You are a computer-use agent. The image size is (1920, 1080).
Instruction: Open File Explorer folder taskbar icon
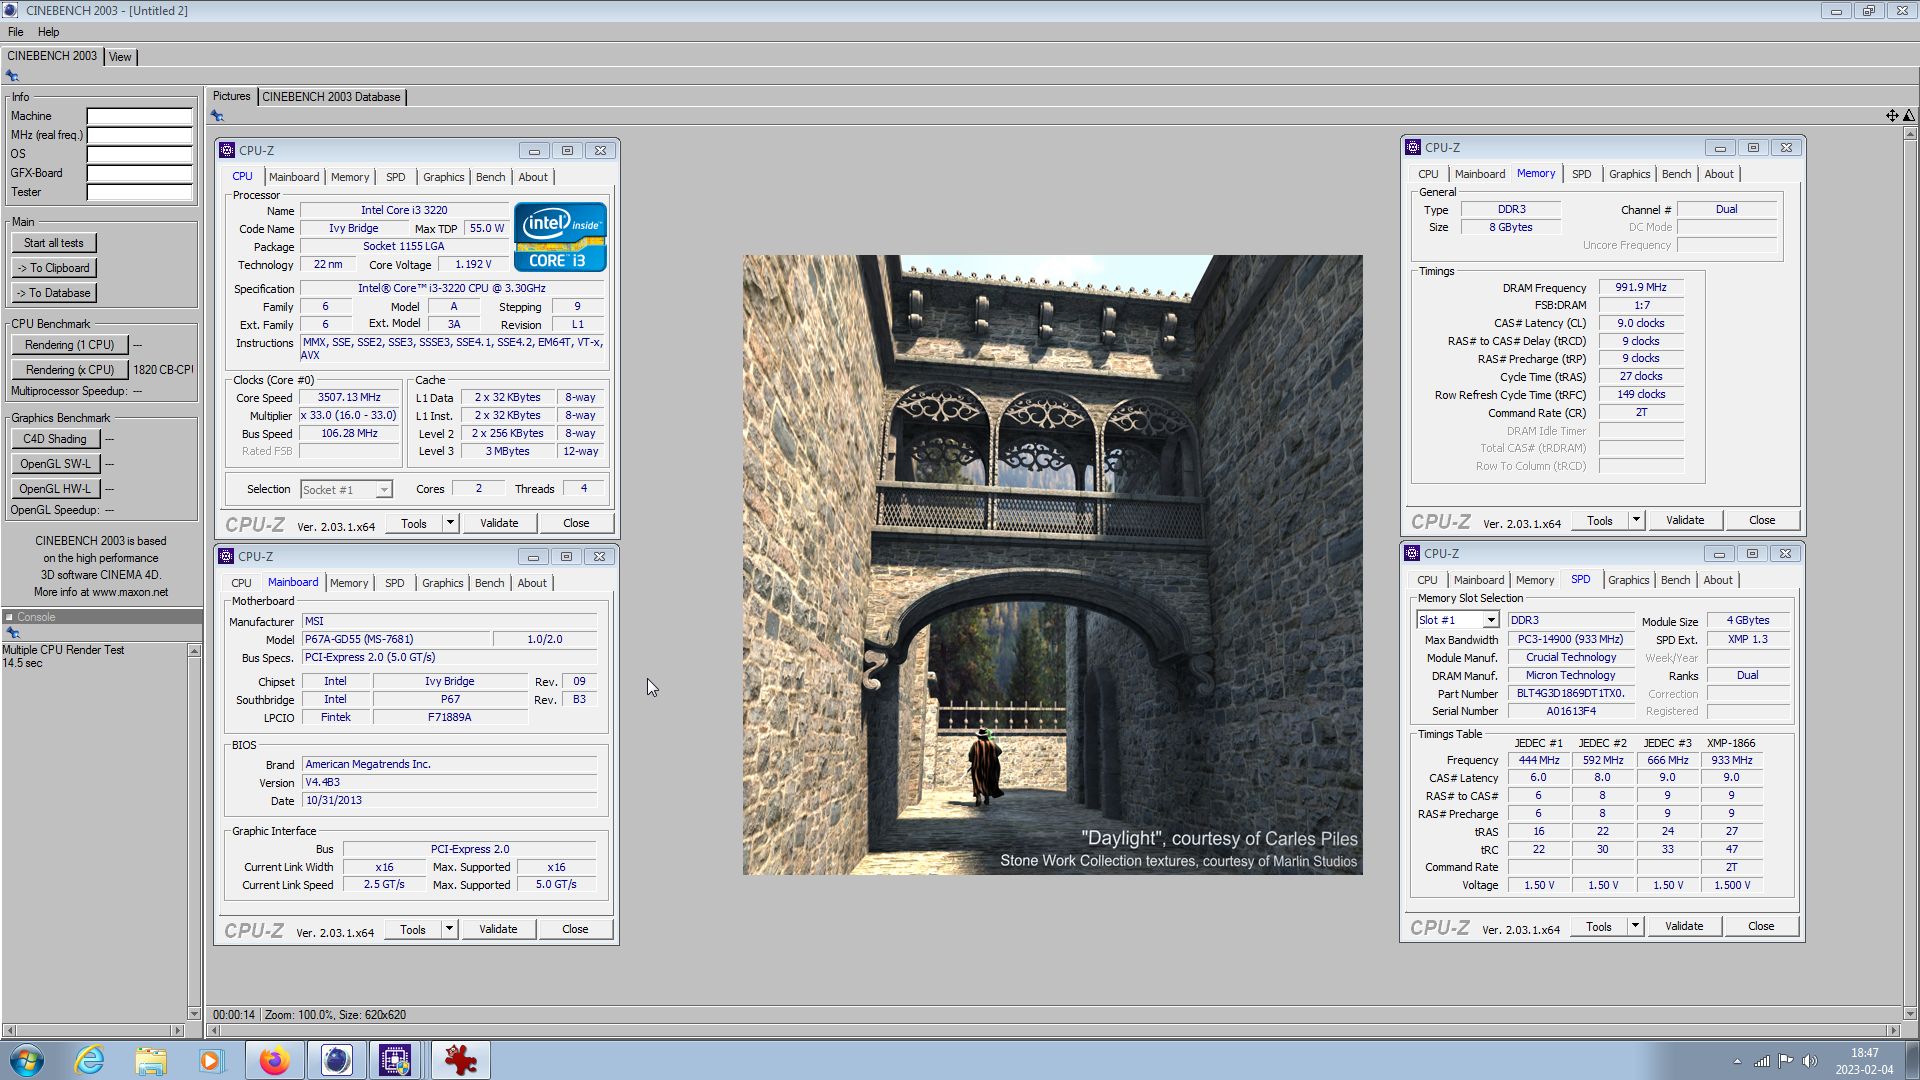point(151,1060)
